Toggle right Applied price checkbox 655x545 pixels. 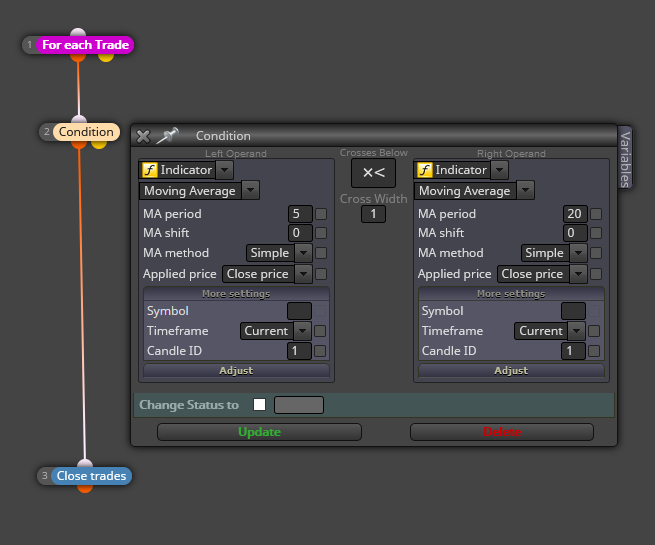(x=596, y=274)
